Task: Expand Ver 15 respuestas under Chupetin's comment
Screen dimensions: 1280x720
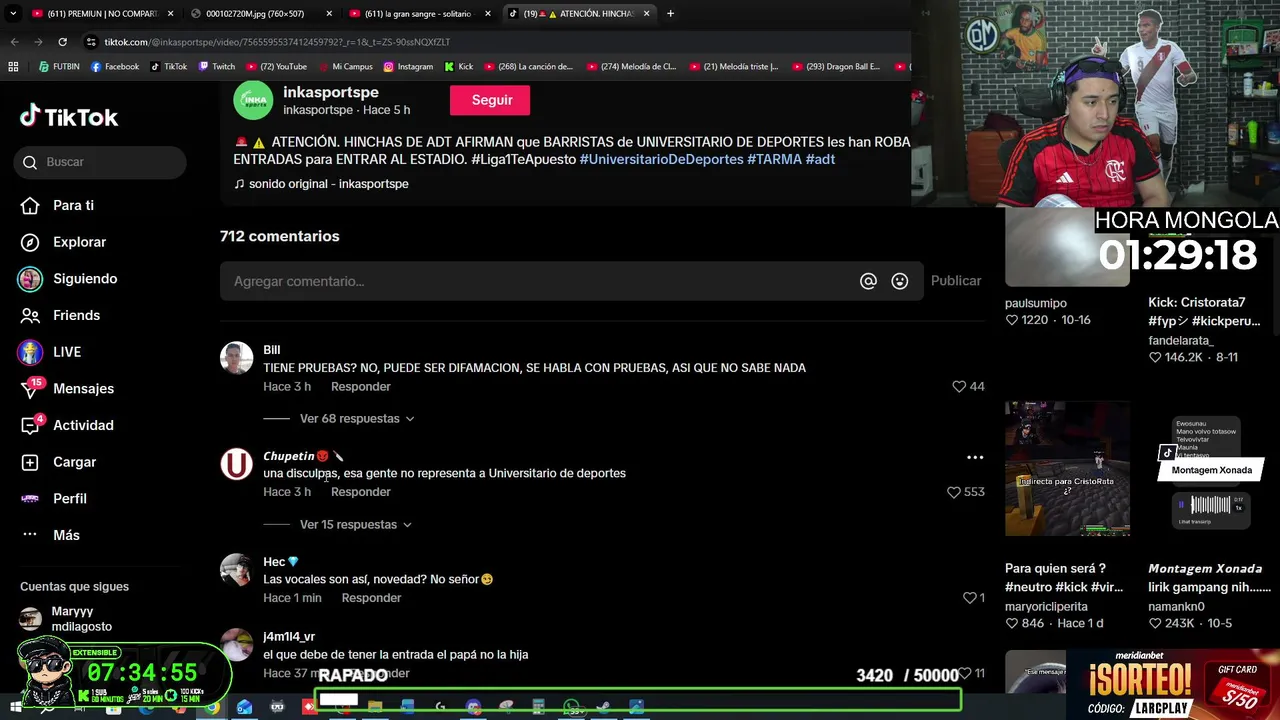Action: coord(356,525)
